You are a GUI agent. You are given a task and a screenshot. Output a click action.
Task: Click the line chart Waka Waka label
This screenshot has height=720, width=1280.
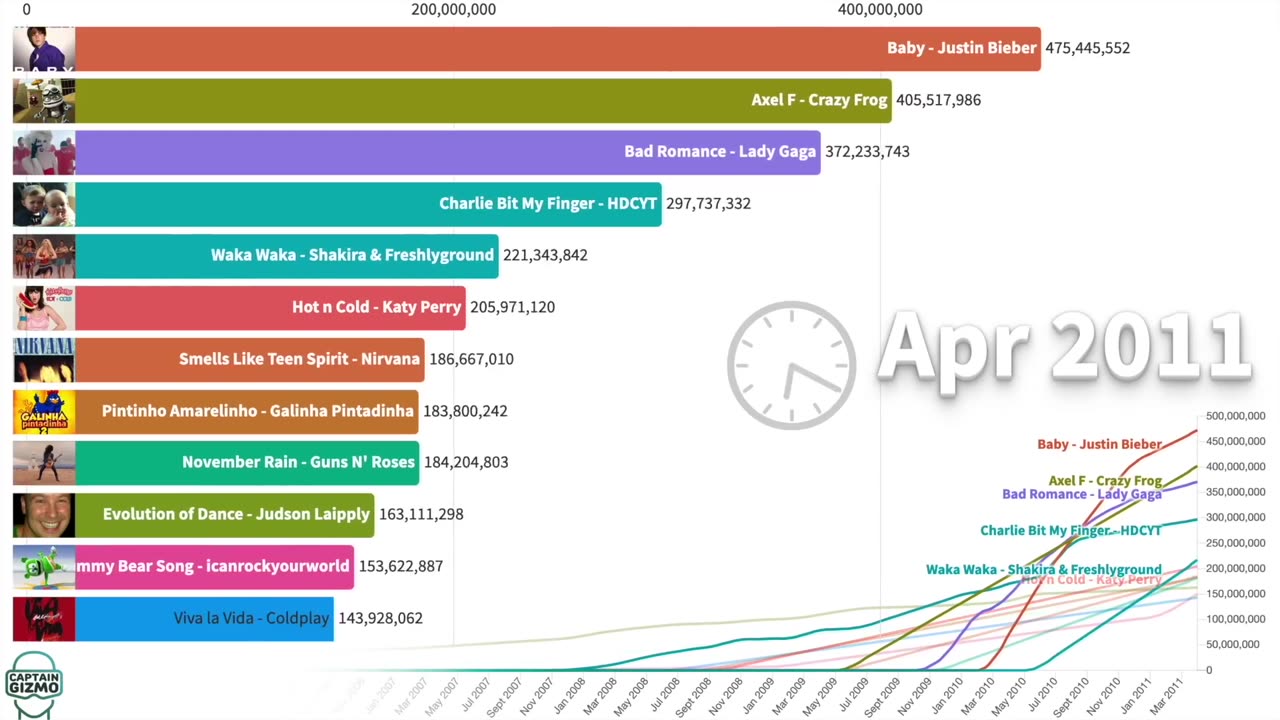1044,569
